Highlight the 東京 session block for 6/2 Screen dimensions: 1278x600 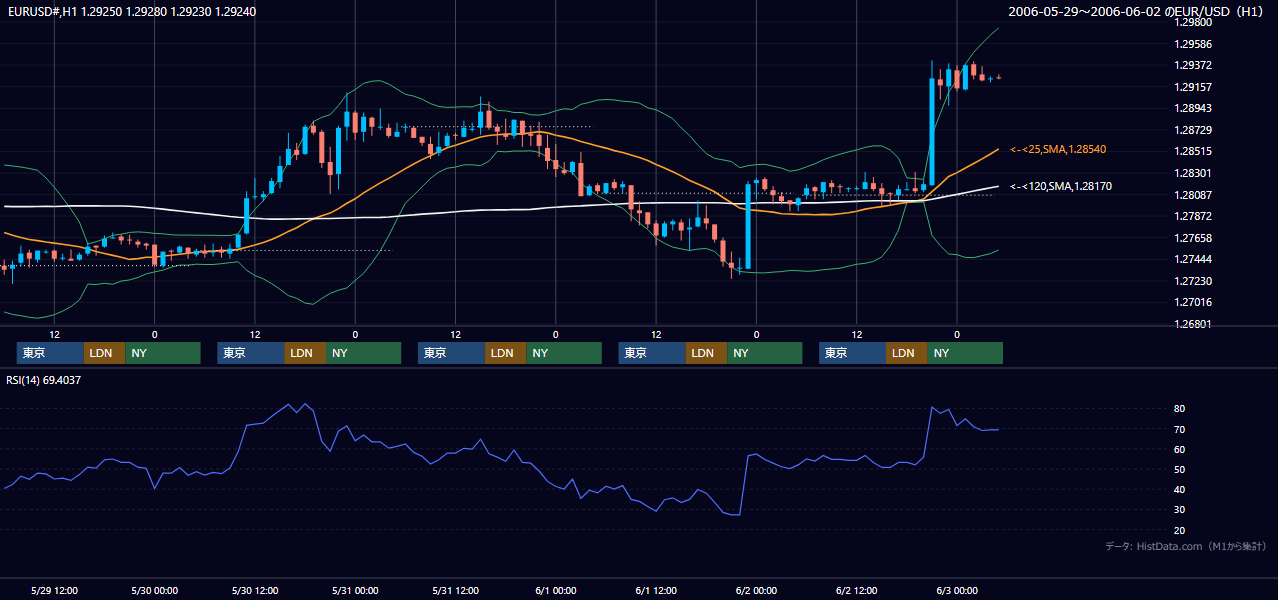[852, 353]
